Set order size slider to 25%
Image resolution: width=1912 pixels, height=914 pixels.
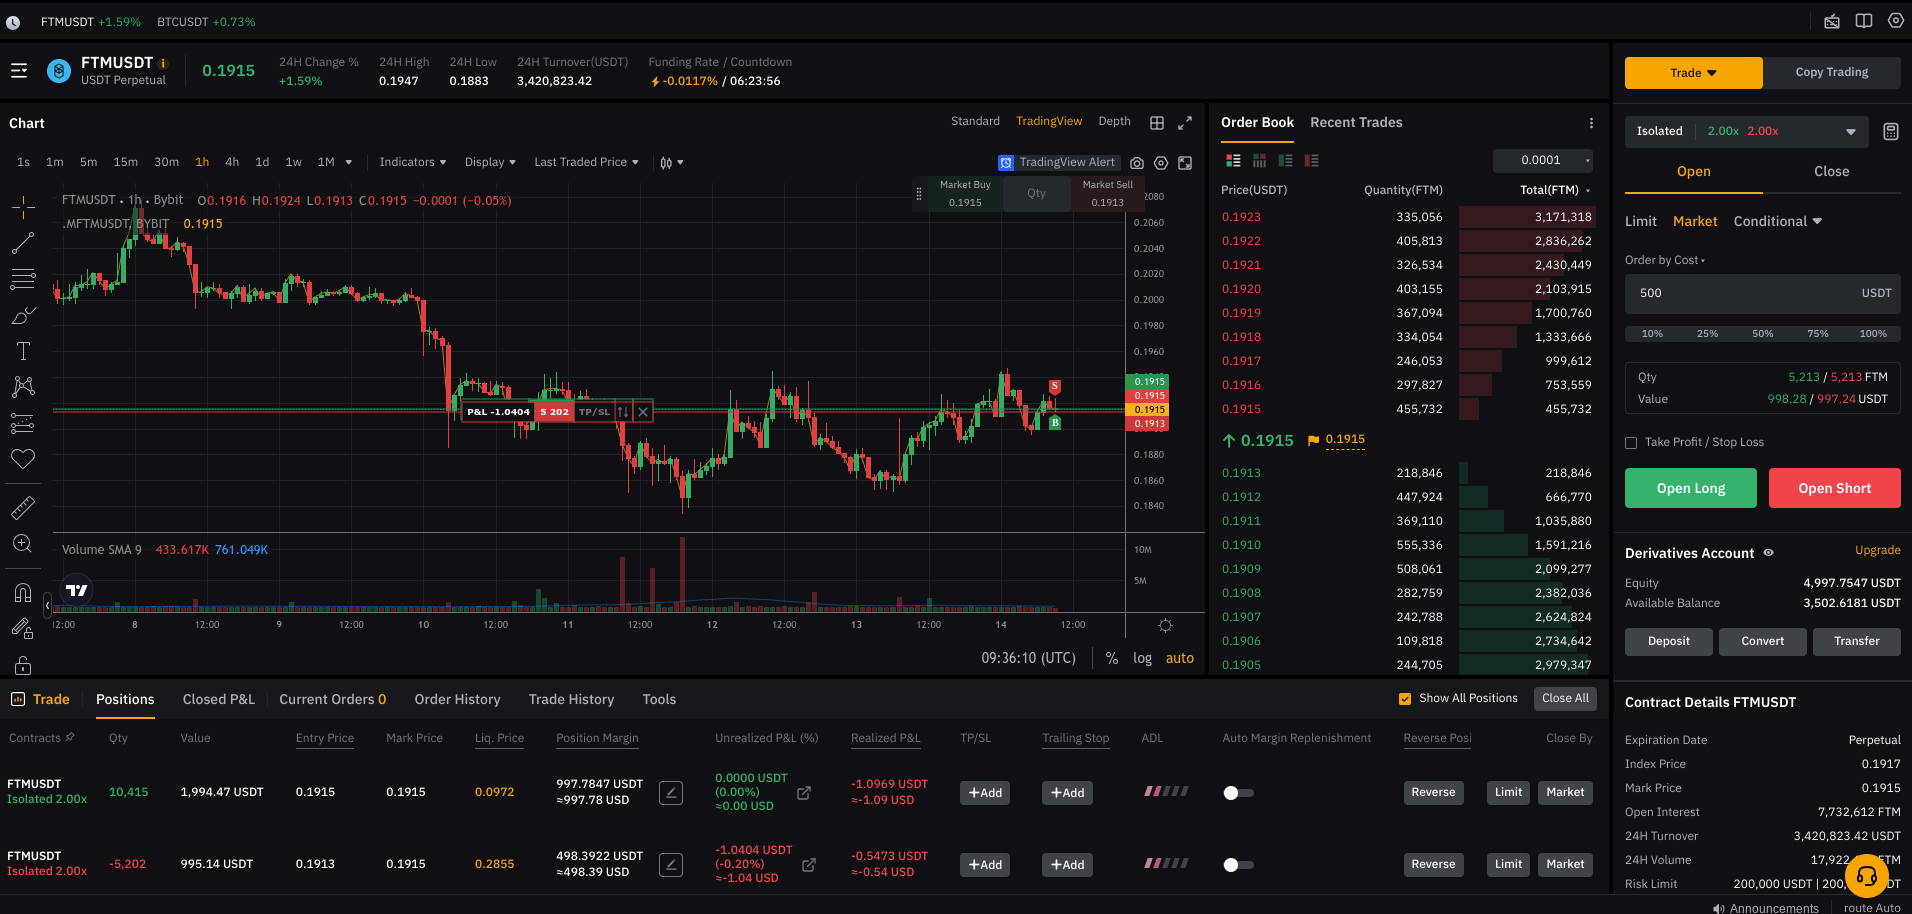(x=1707, y=334)
